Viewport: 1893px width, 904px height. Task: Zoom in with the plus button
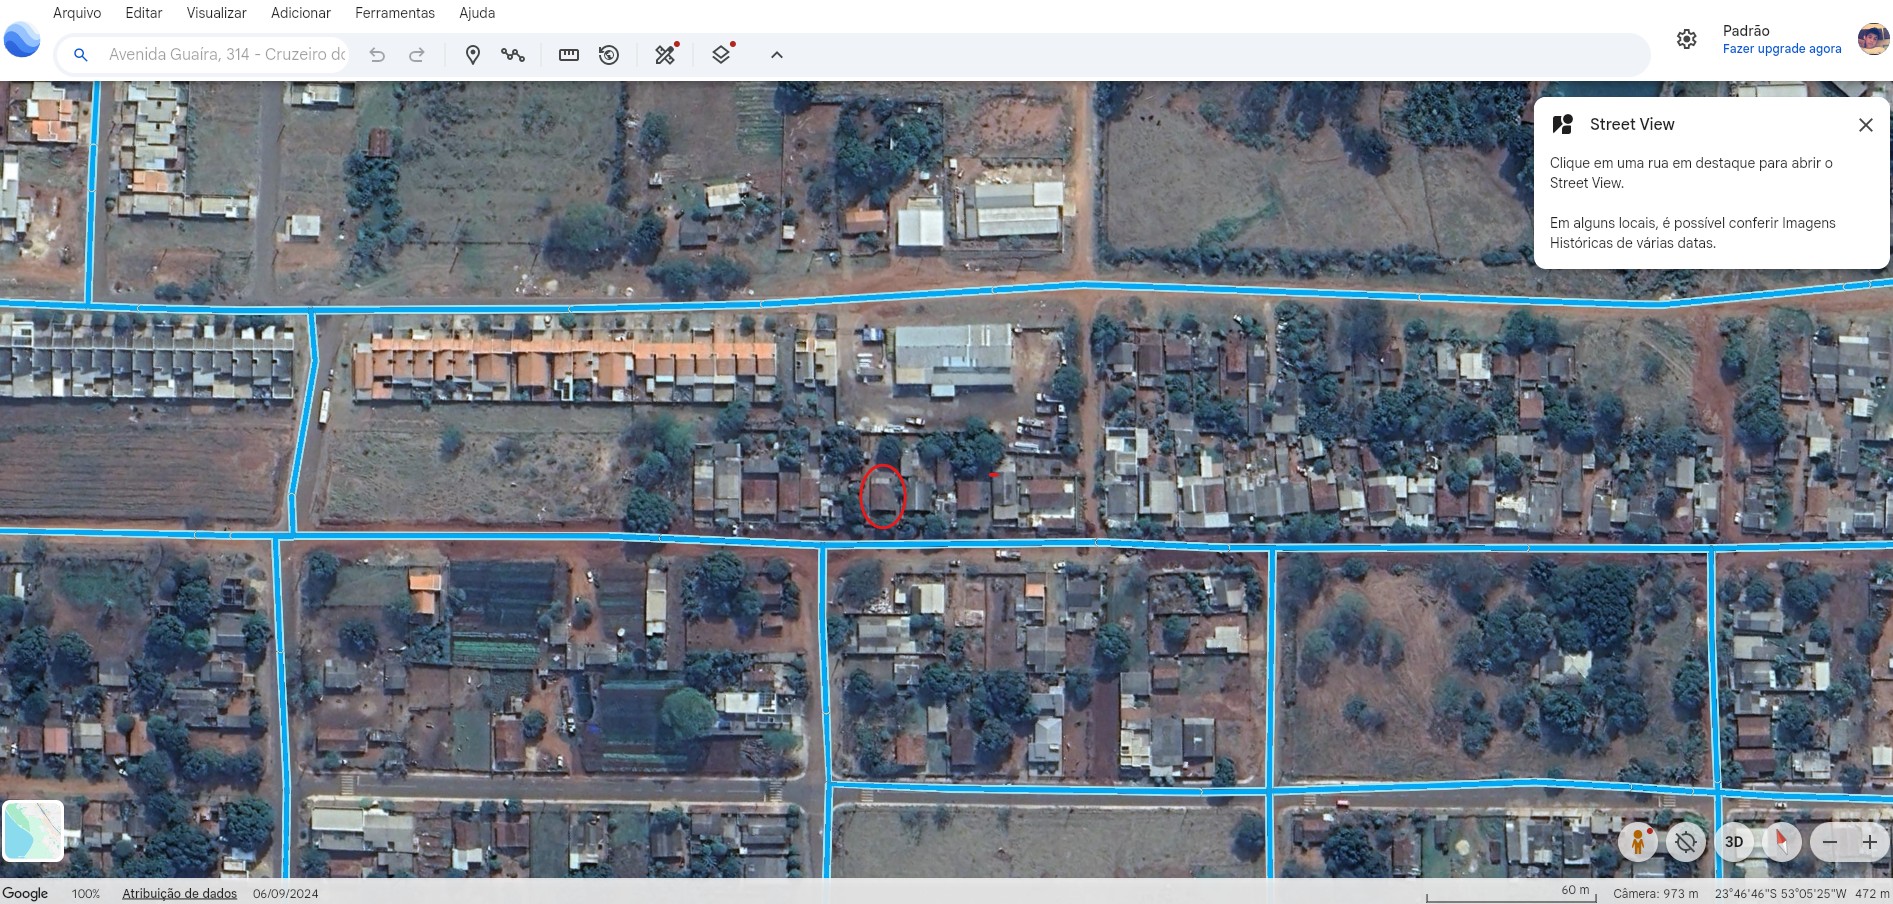click(x=1870, y=842)
